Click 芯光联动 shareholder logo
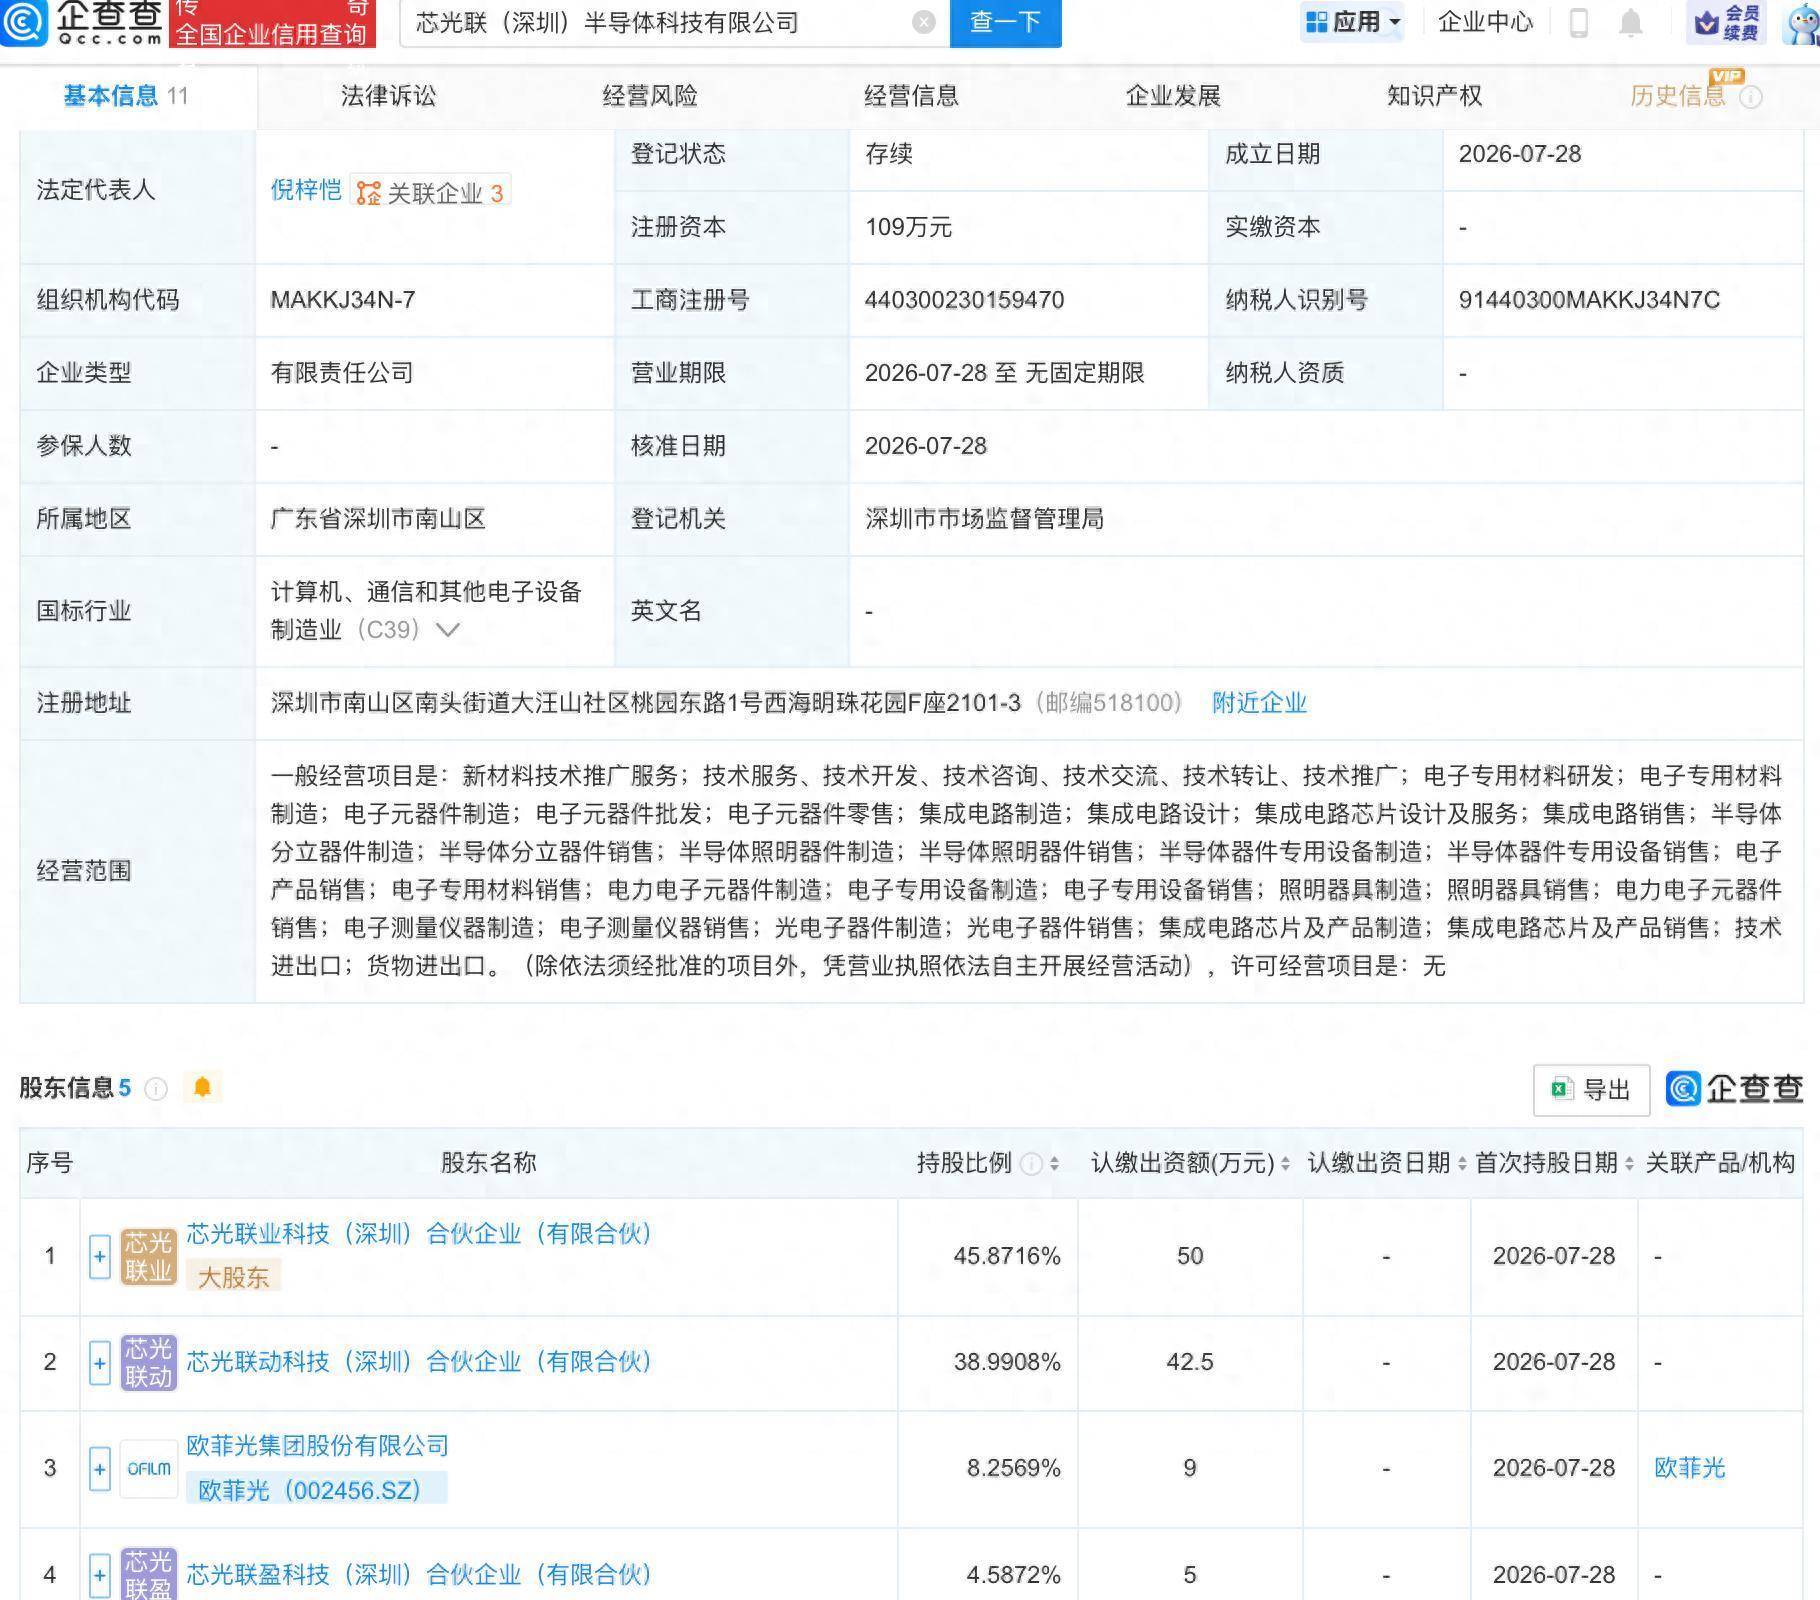 coord(148,1363)
